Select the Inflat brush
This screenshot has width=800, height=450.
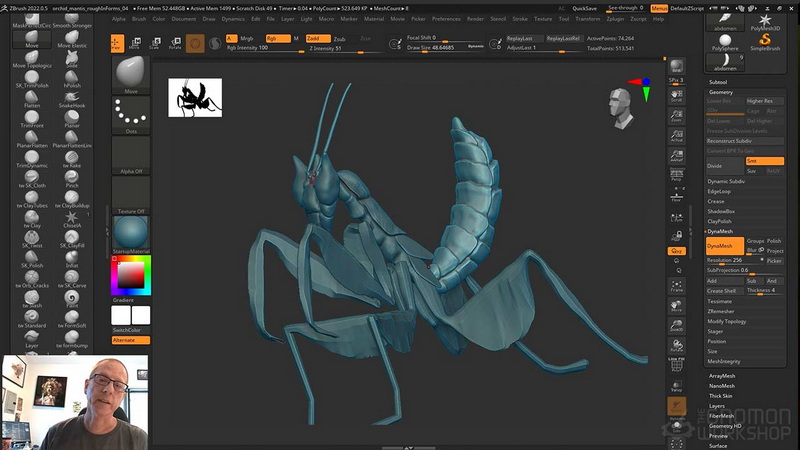pyautogui.click(x=72, y=259)
